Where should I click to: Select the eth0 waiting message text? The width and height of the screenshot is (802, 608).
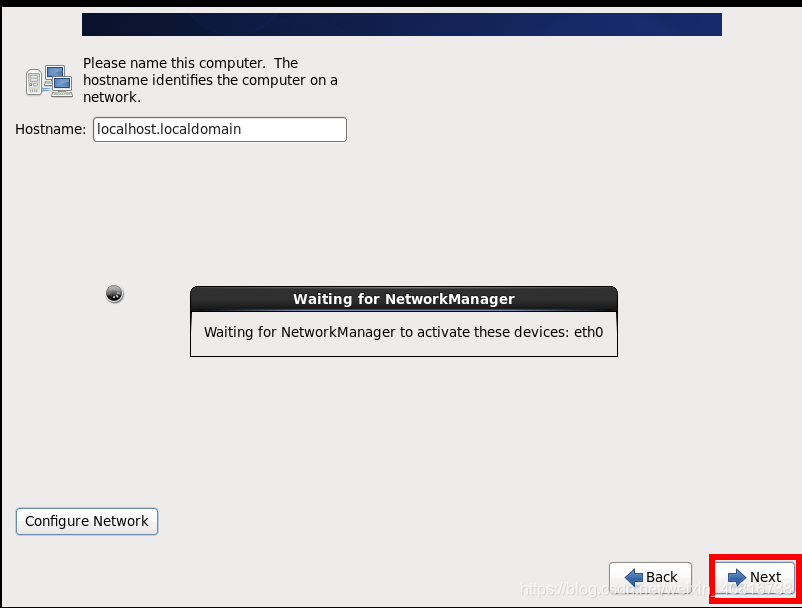(404, 332)
